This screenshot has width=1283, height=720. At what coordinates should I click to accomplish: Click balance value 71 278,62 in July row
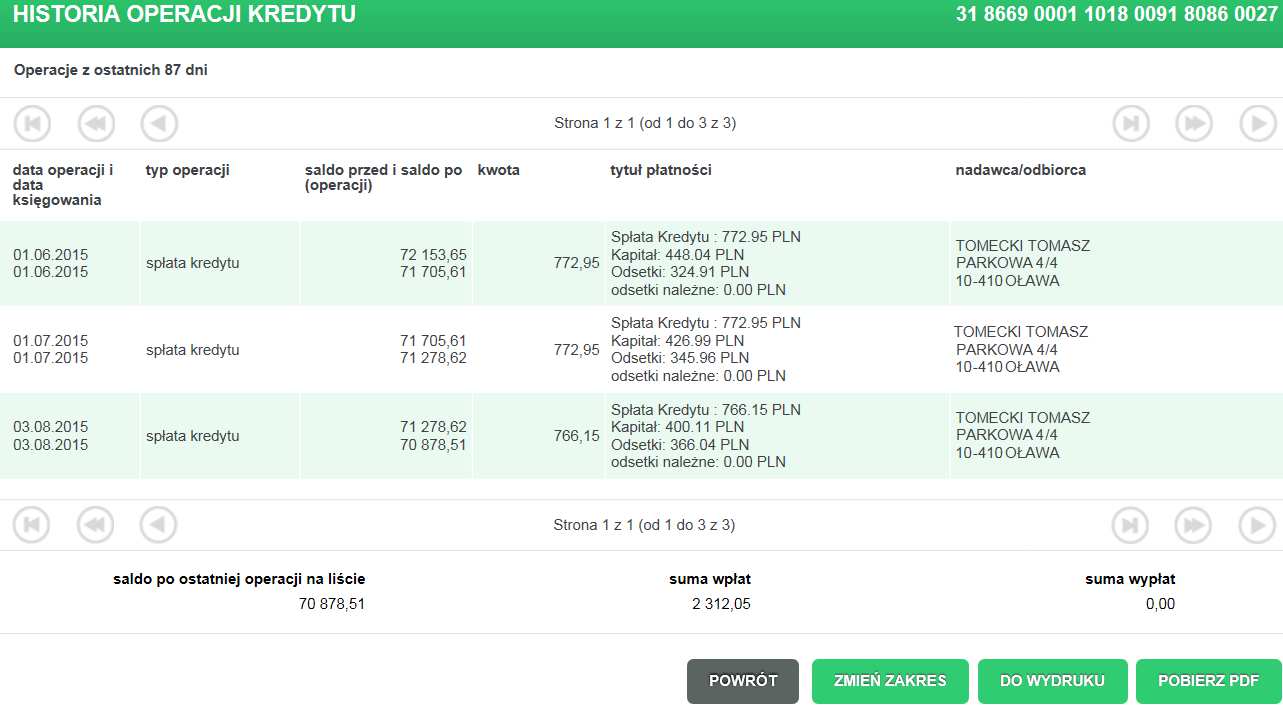click(433, 358)
